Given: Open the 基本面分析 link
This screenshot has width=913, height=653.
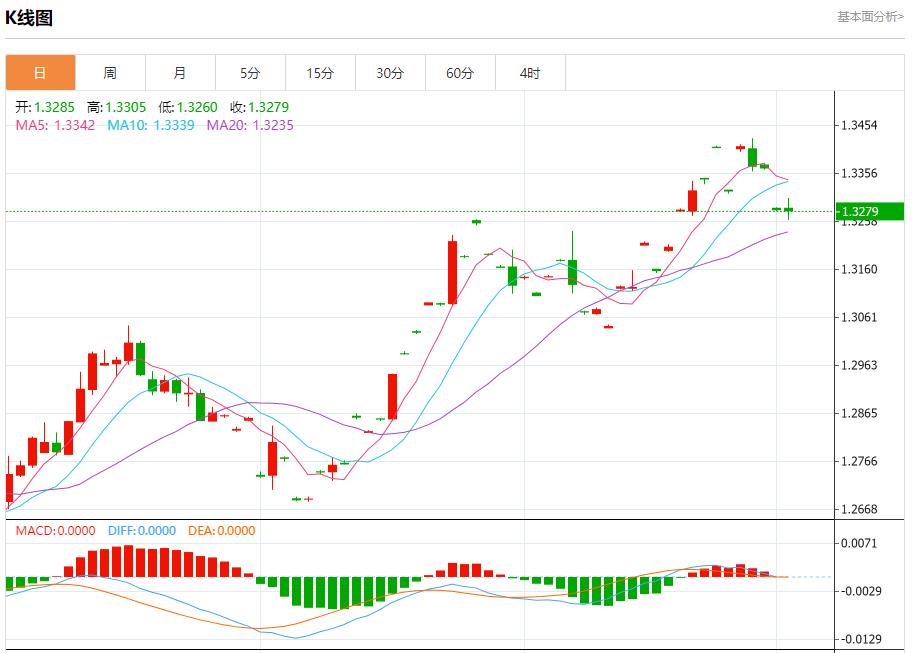Looking at the screenshot, I should click(869, 17).
